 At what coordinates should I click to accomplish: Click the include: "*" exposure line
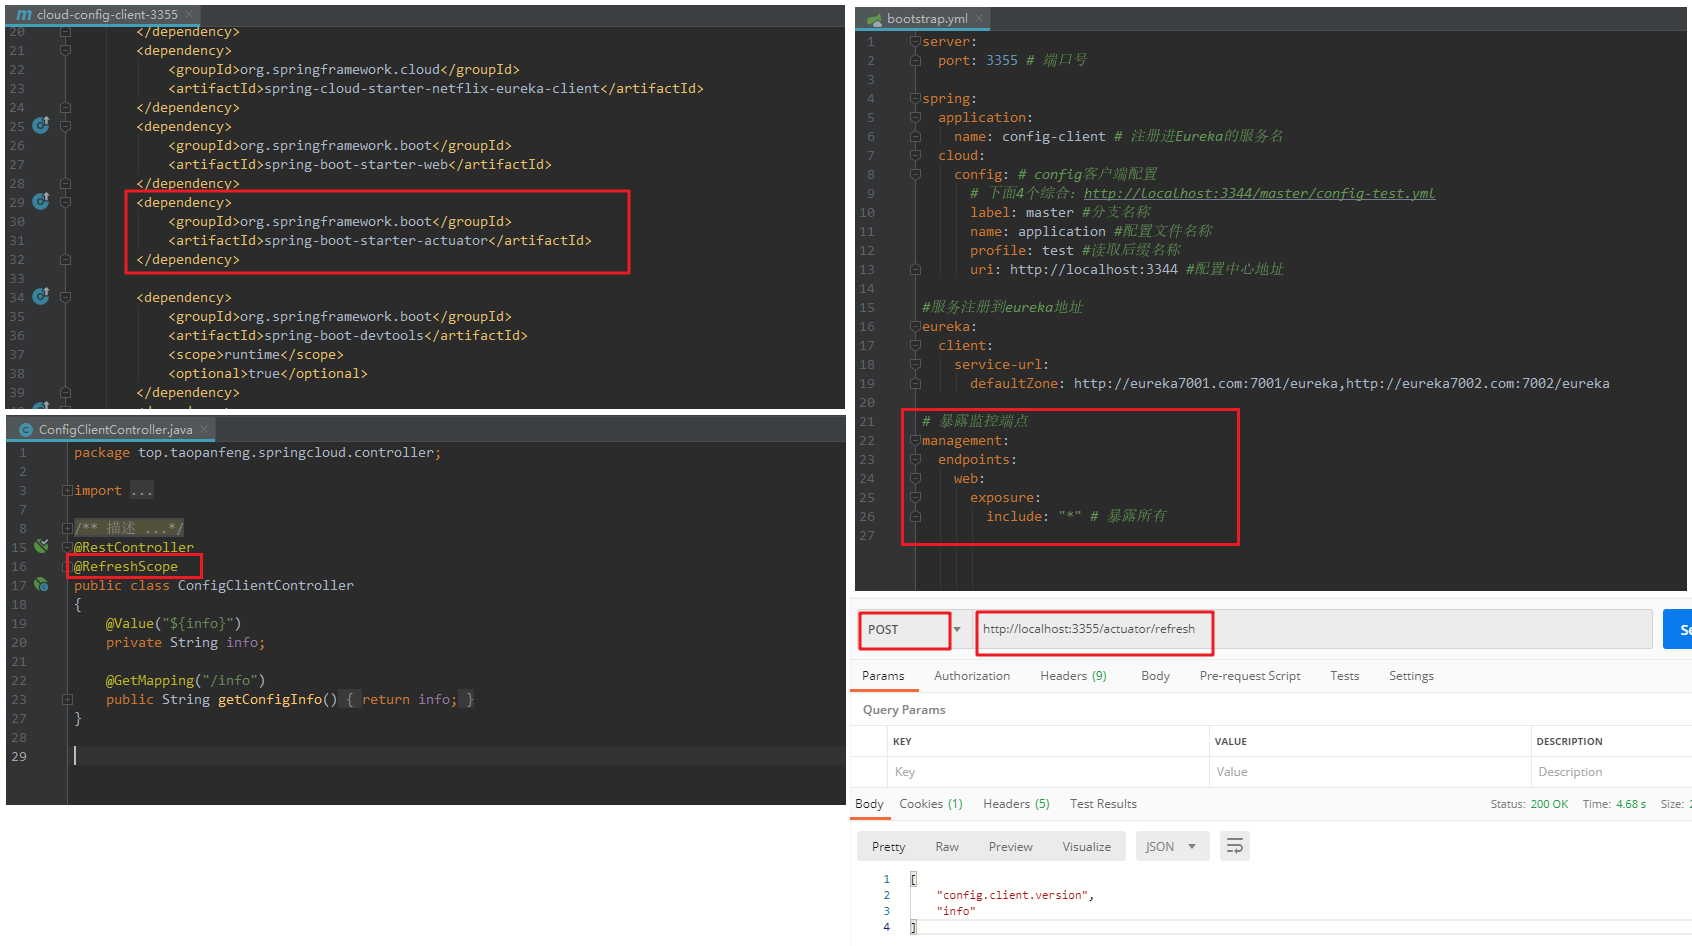1076,516
